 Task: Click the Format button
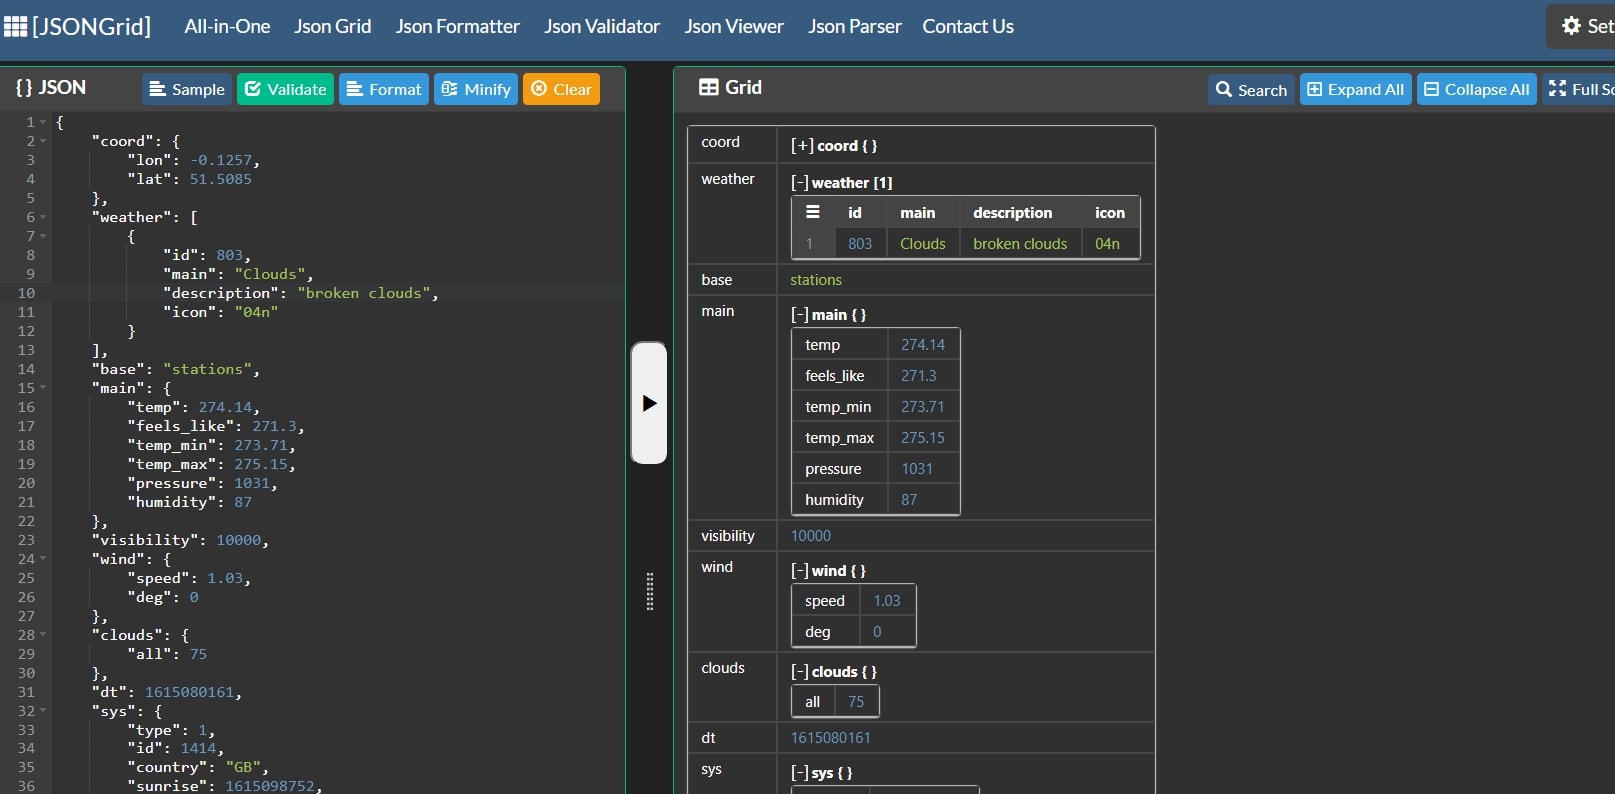[384, 89]
